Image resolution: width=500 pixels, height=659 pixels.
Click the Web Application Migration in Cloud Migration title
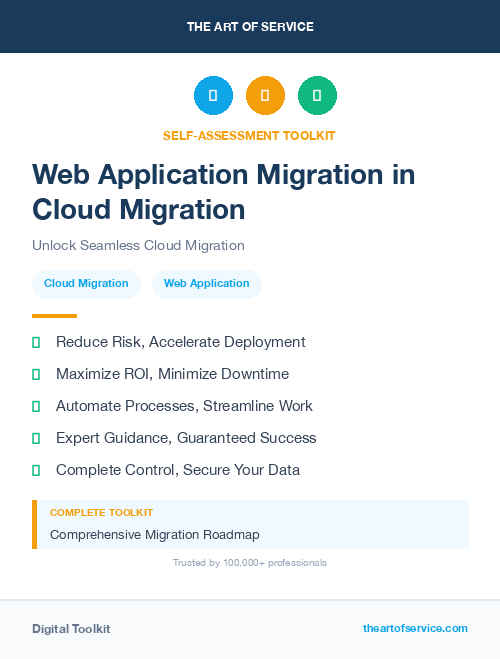(224, 192)
